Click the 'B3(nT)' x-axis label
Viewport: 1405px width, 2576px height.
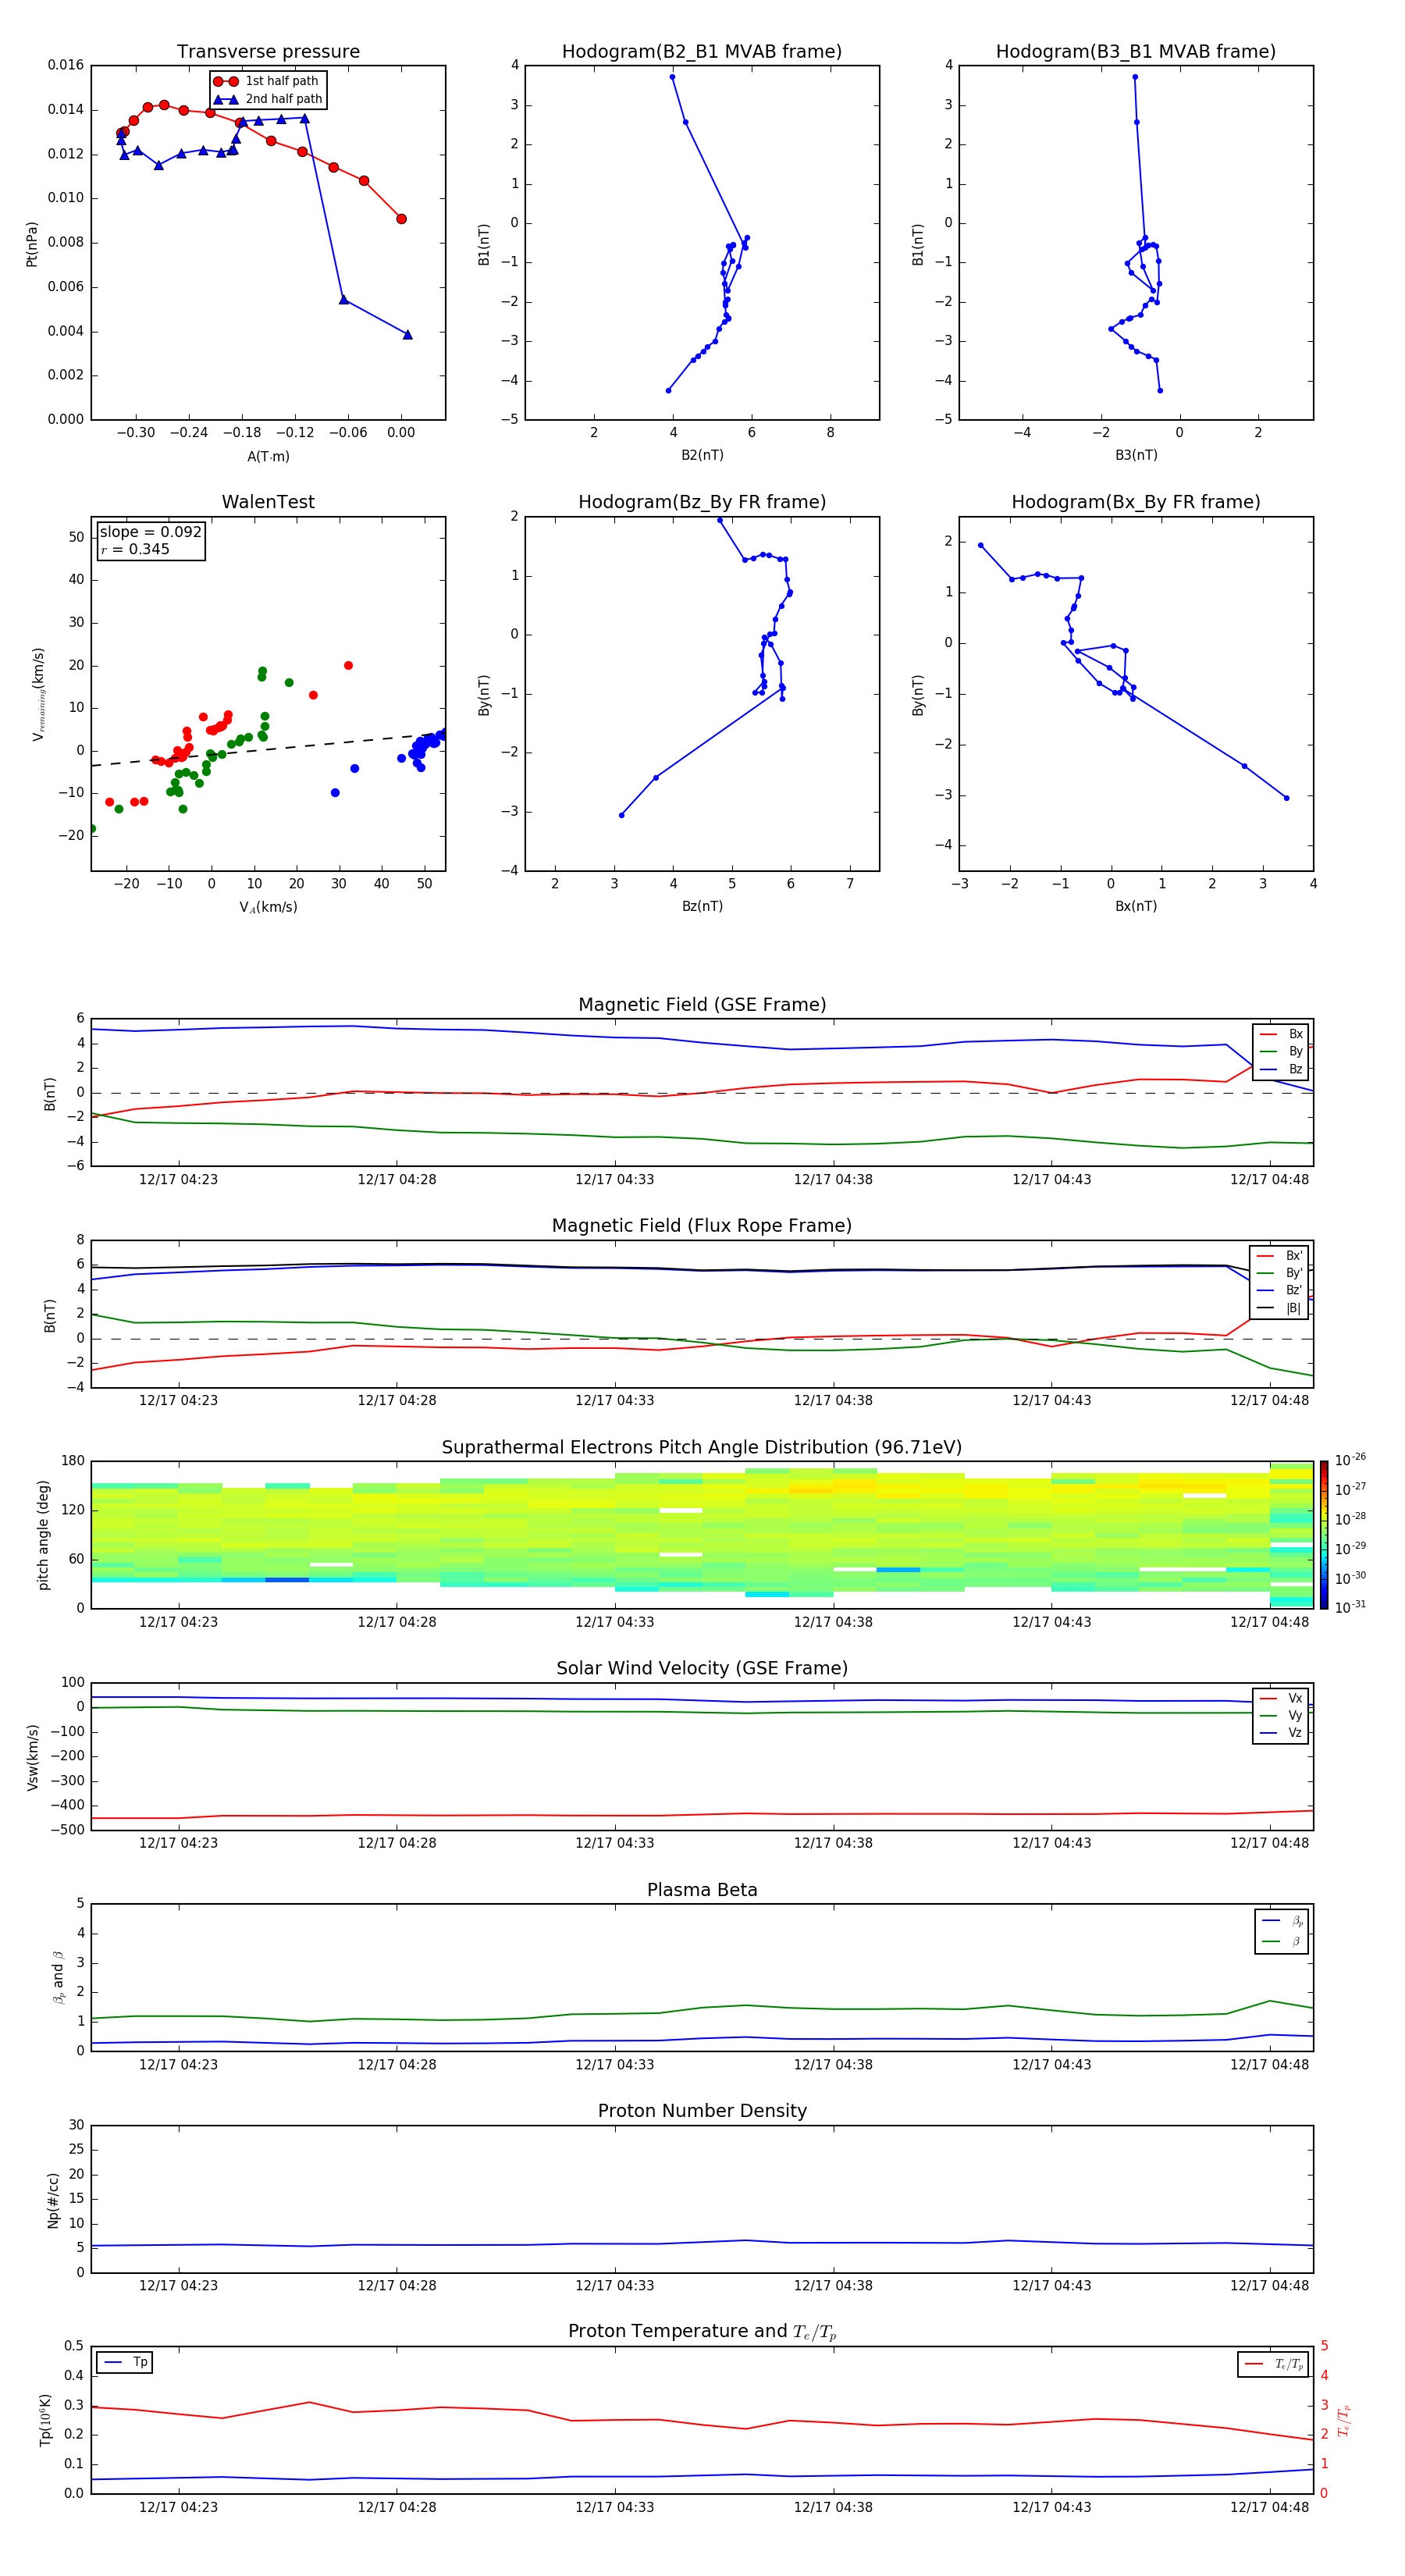[1136, 455]
